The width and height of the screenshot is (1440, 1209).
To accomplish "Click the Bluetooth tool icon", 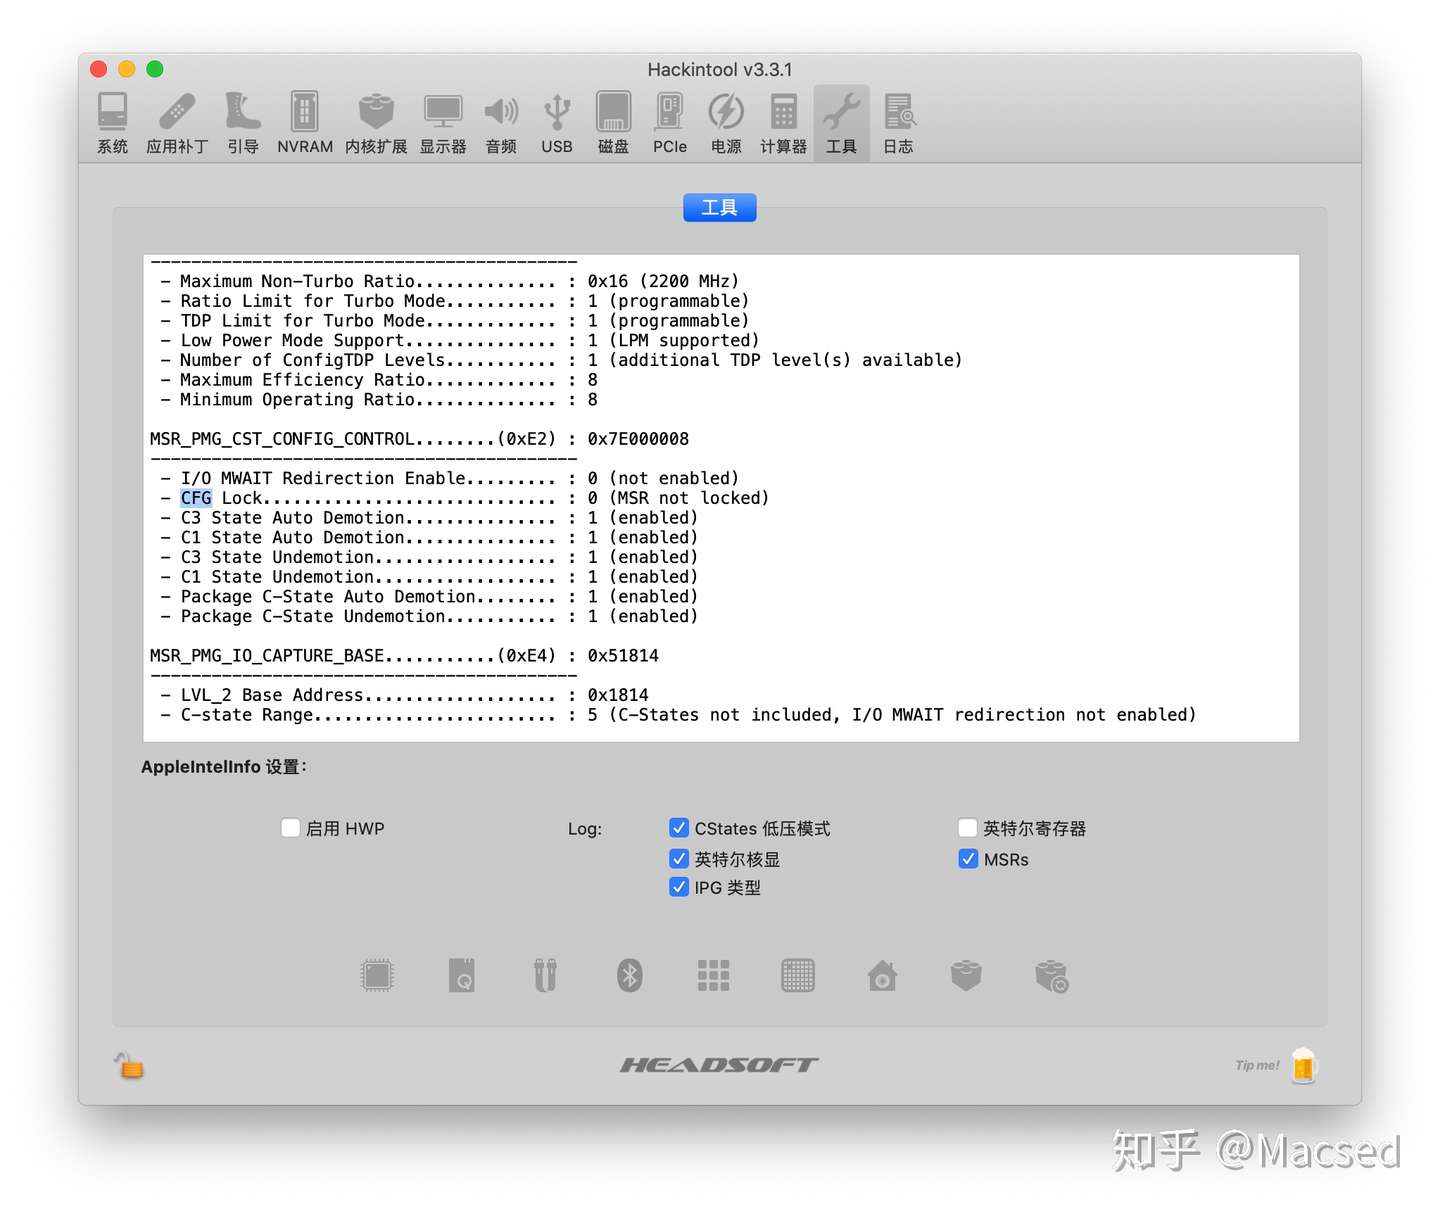I will coord(629,975).
